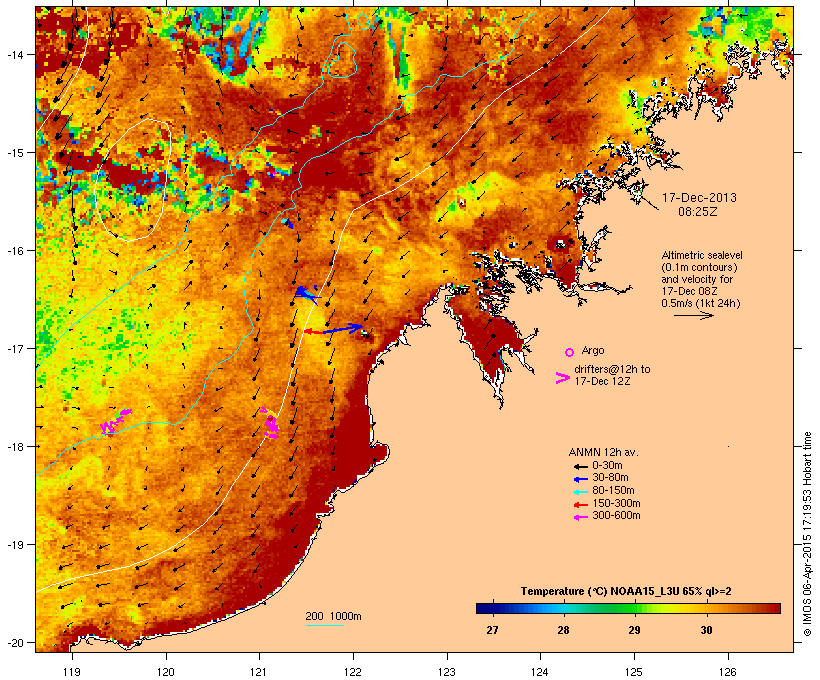This screenshot has width=820, height=680.
Task: Click the colorbar value 28
Action: tap(563, 630)
